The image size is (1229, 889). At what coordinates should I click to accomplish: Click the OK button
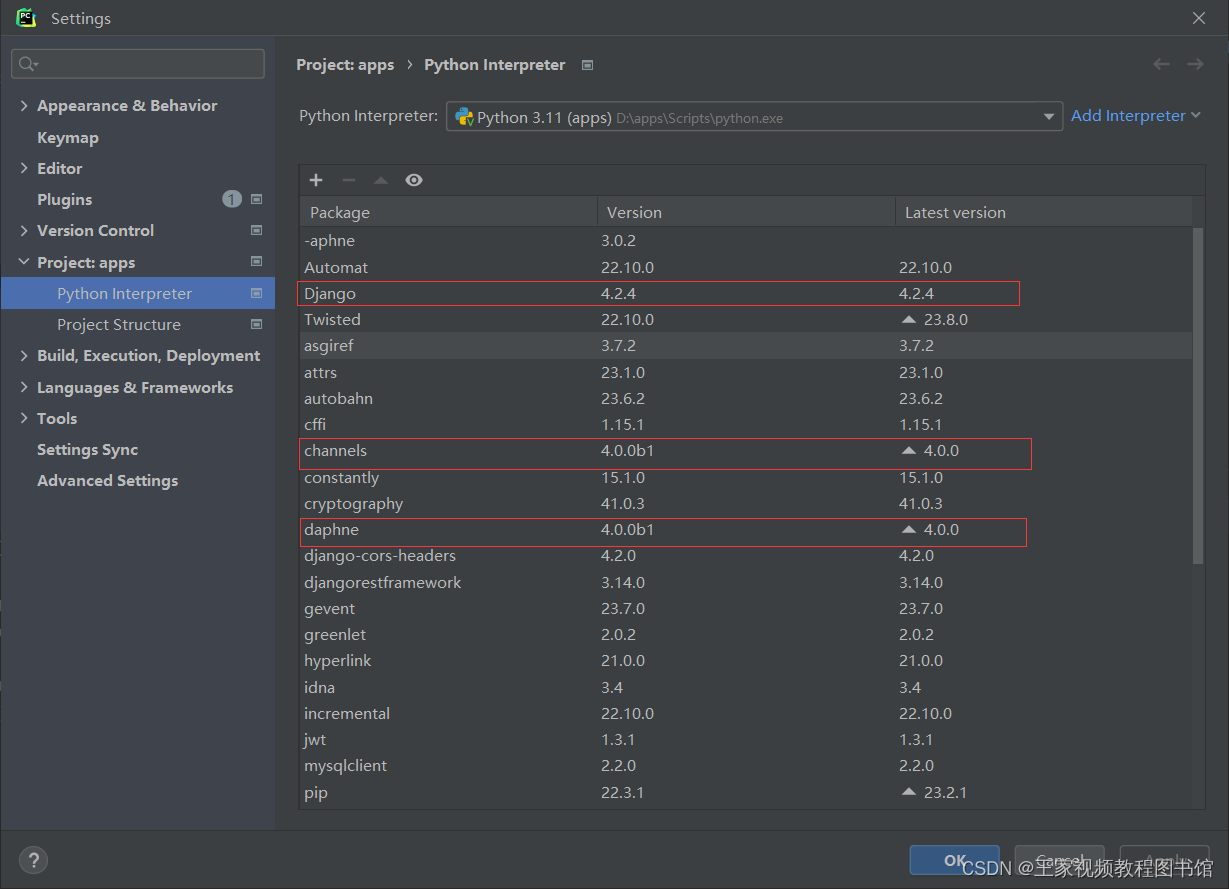coord(954,860)
